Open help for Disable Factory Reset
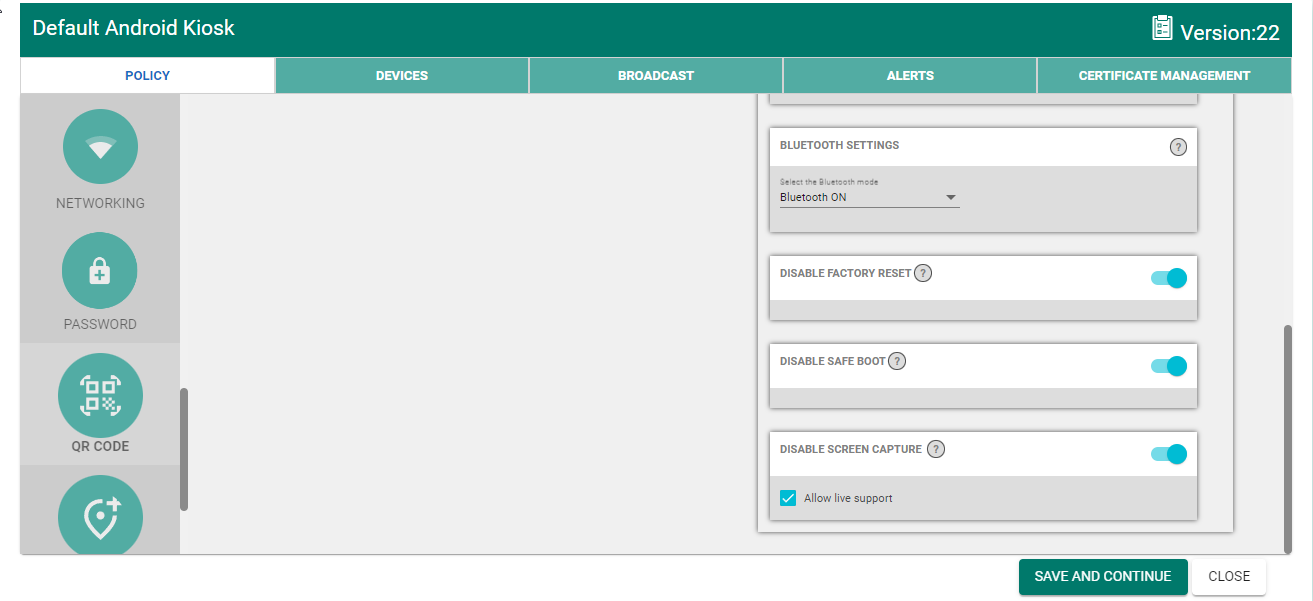Viewport: 1313px width, 601px height. (923, 273)
